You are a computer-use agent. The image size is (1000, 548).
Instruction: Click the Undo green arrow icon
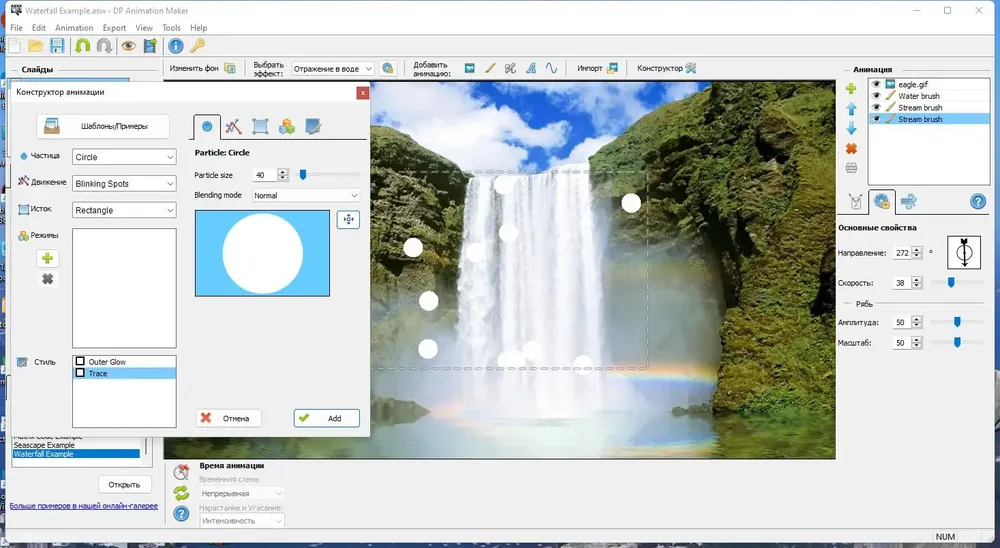(82, 46)
